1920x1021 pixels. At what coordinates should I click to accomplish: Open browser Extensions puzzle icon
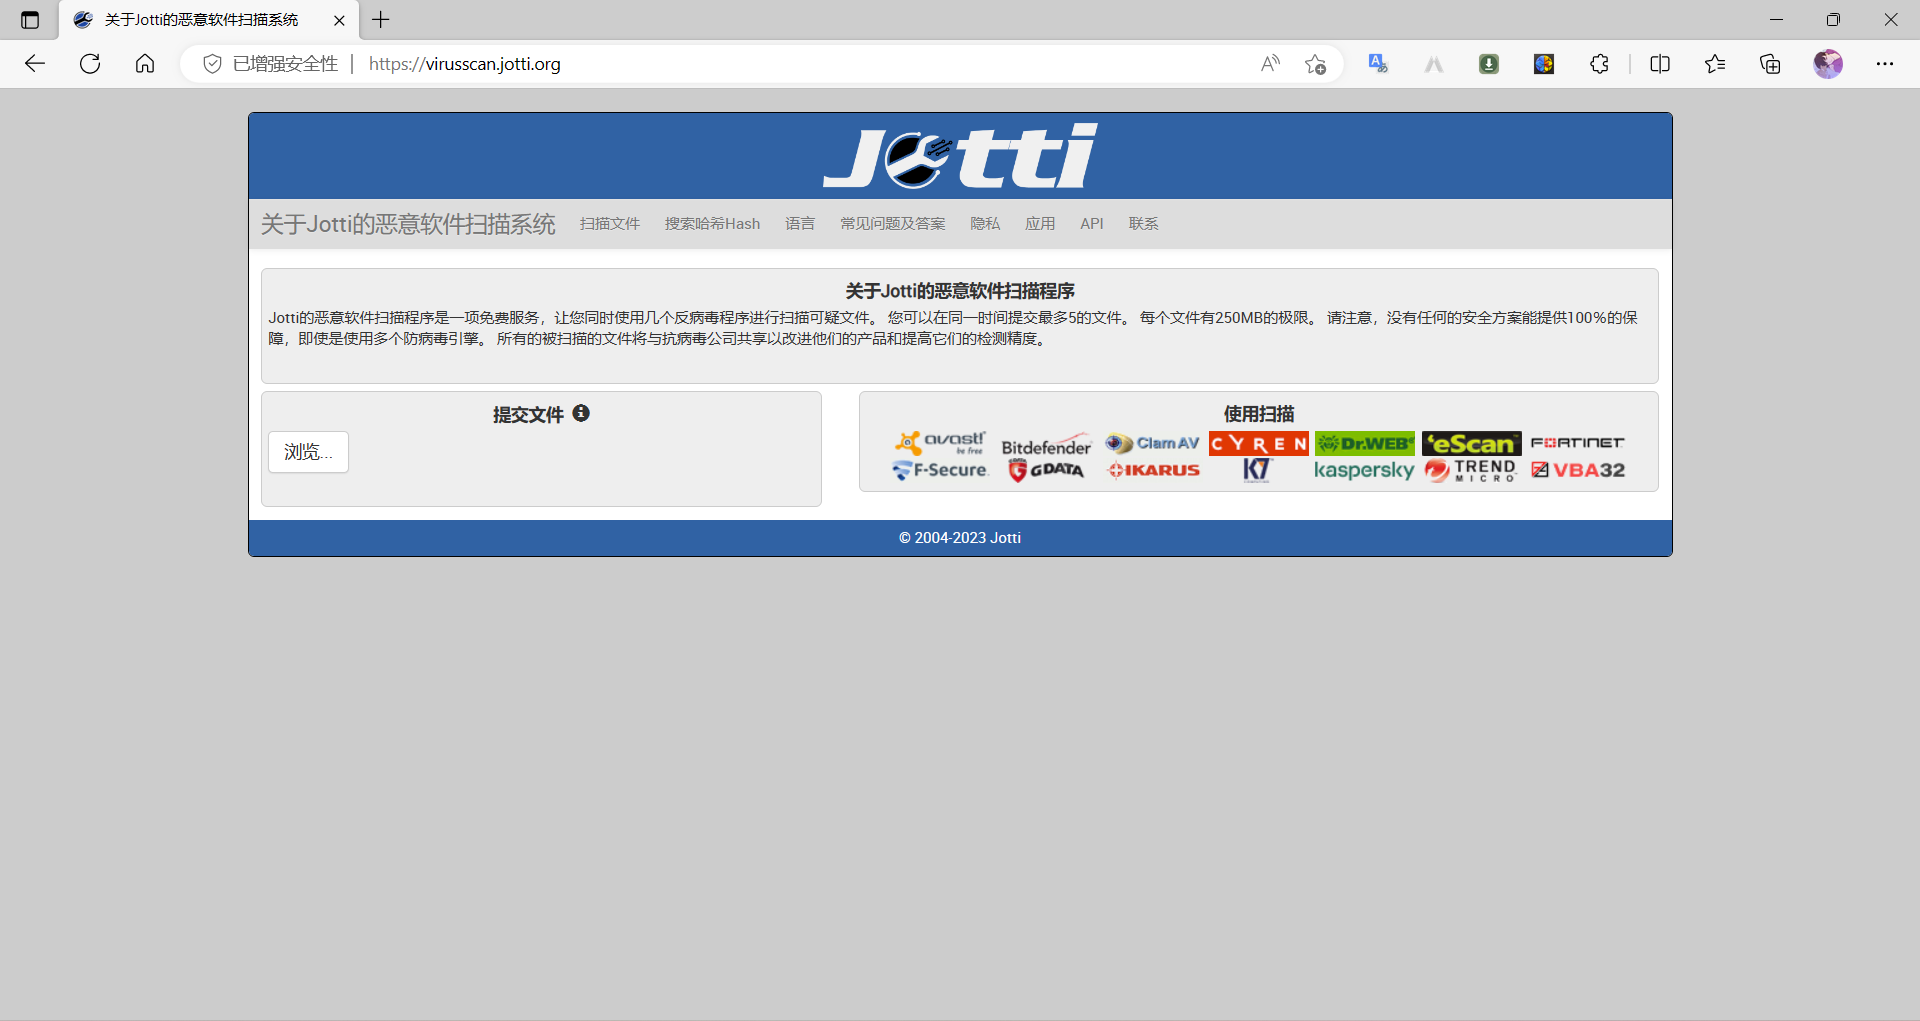[x=1599, y=64]
